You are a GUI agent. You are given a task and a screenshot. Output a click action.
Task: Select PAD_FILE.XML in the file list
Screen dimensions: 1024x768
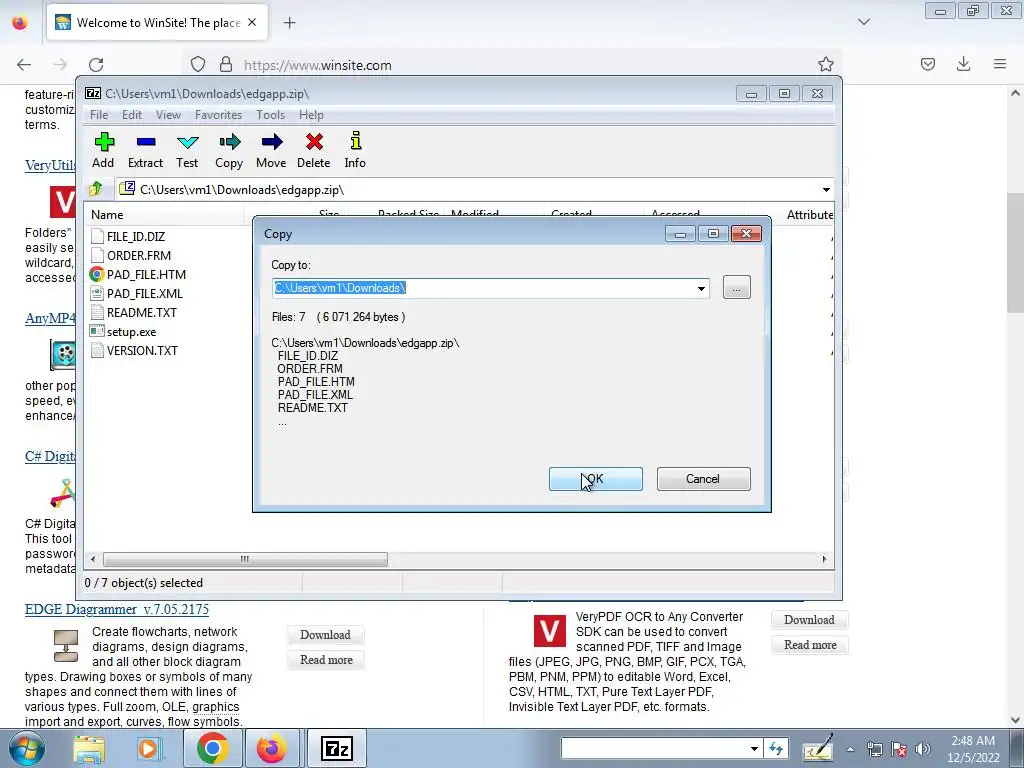click(145, 293)
